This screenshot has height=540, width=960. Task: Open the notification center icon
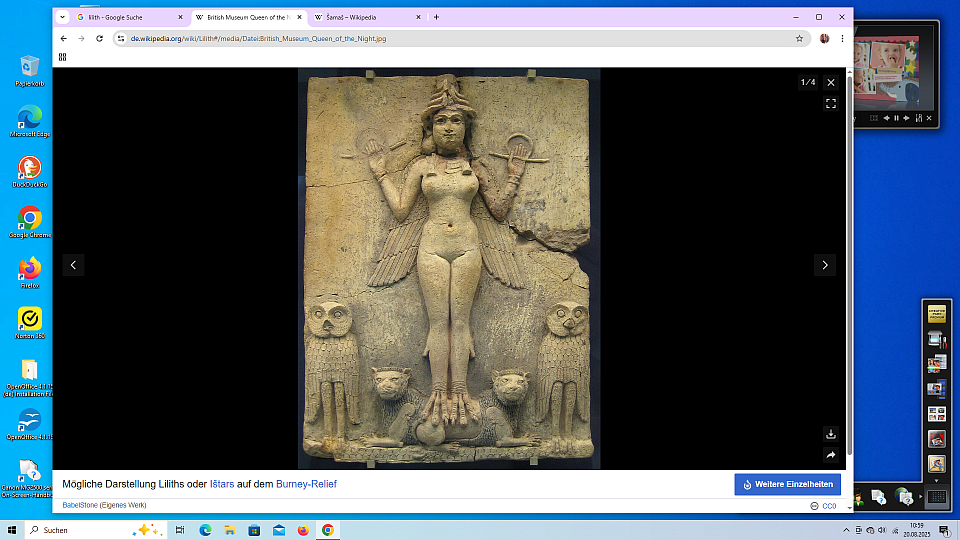[x=945, y=530]
